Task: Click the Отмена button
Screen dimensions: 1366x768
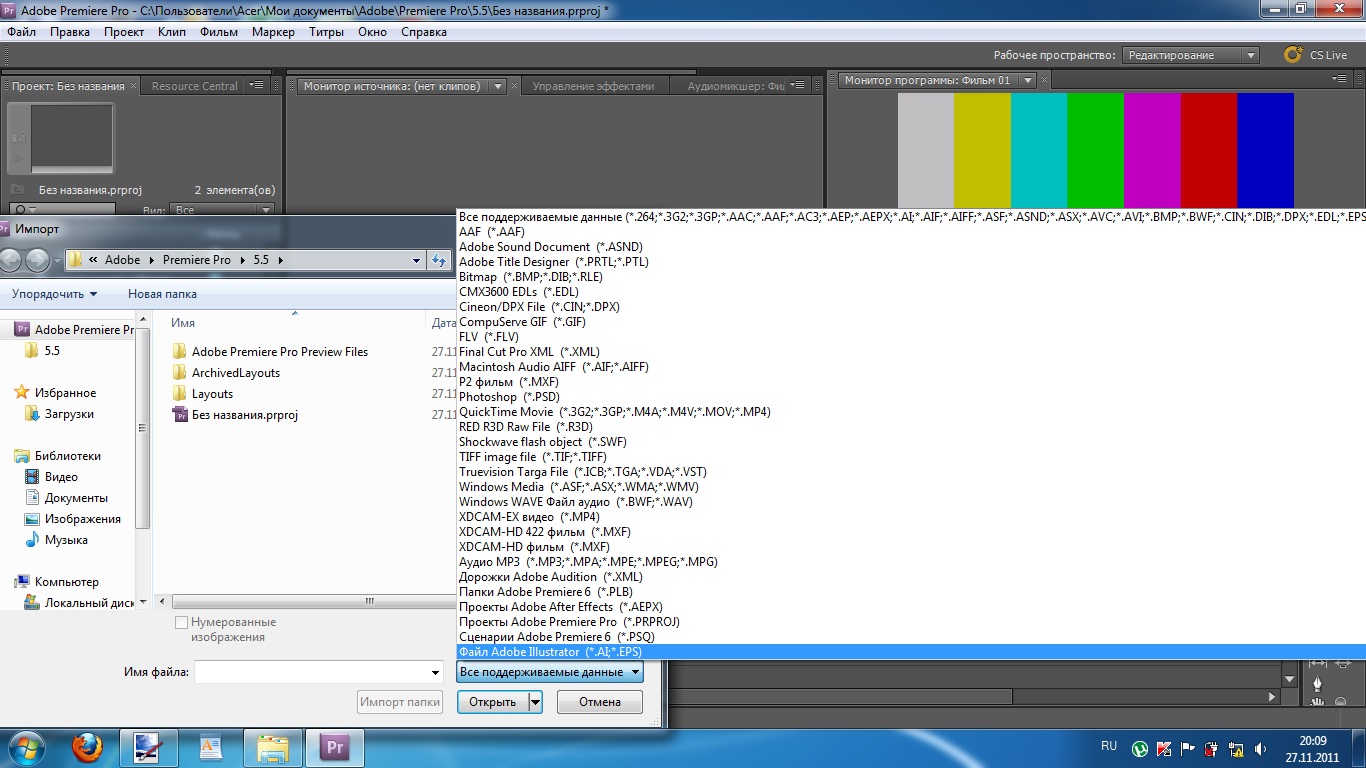Action: click(600, 702)
